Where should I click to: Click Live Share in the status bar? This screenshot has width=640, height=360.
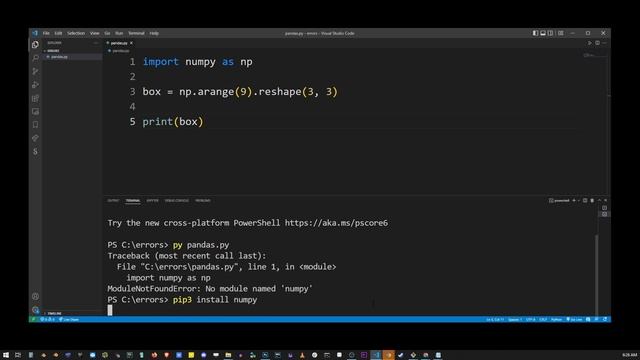[69, 320]
